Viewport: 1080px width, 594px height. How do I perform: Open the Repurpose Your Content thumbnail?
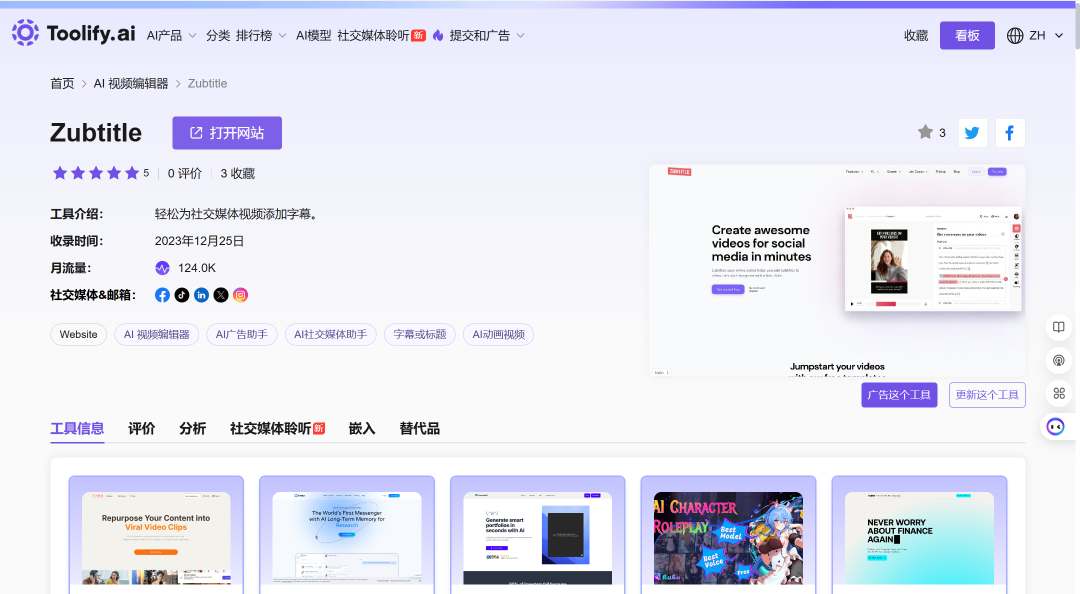pos(156,537)
